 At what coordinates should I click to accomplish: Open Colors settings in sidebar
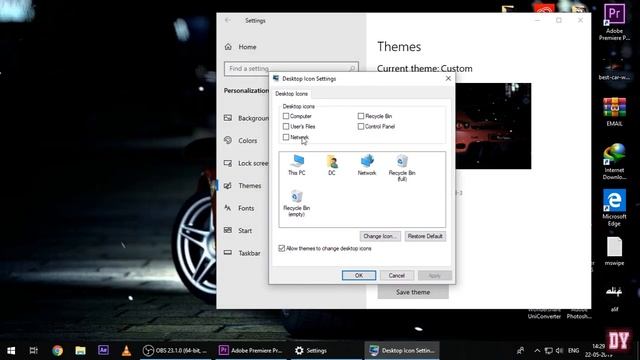[x=241, y=140]
